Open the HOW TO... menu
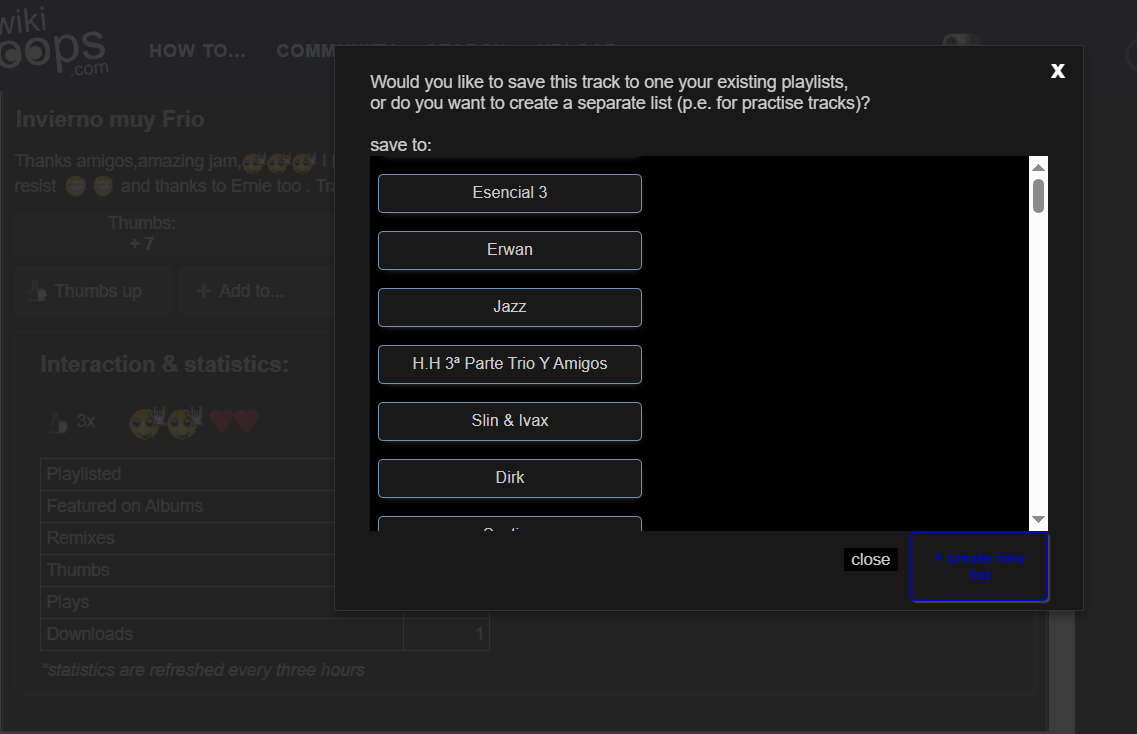The height and width of the screenshot is (734, 1137). click(x=197, y=51)
